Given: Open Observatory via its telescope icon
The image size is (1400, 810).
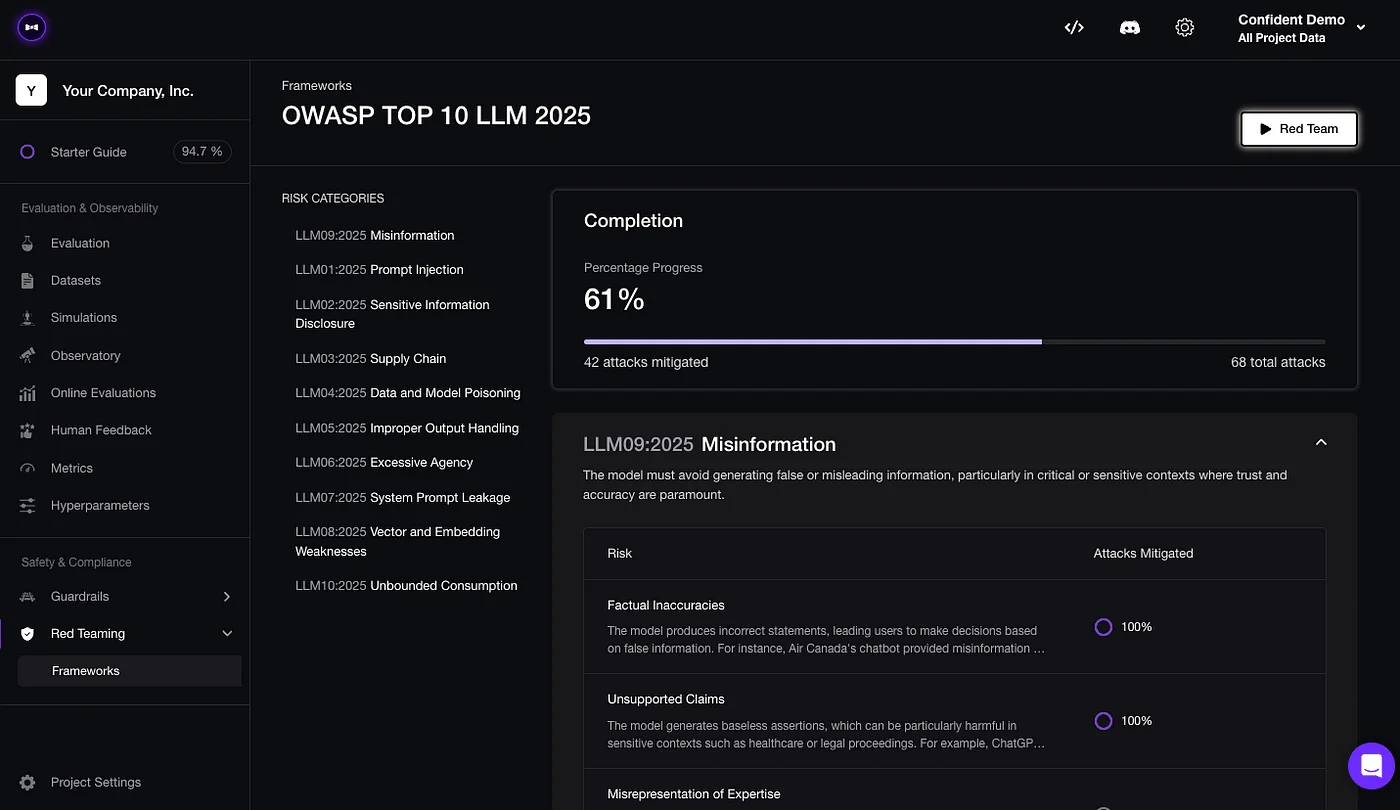Looking at the screenshot, I should (28, 355).
